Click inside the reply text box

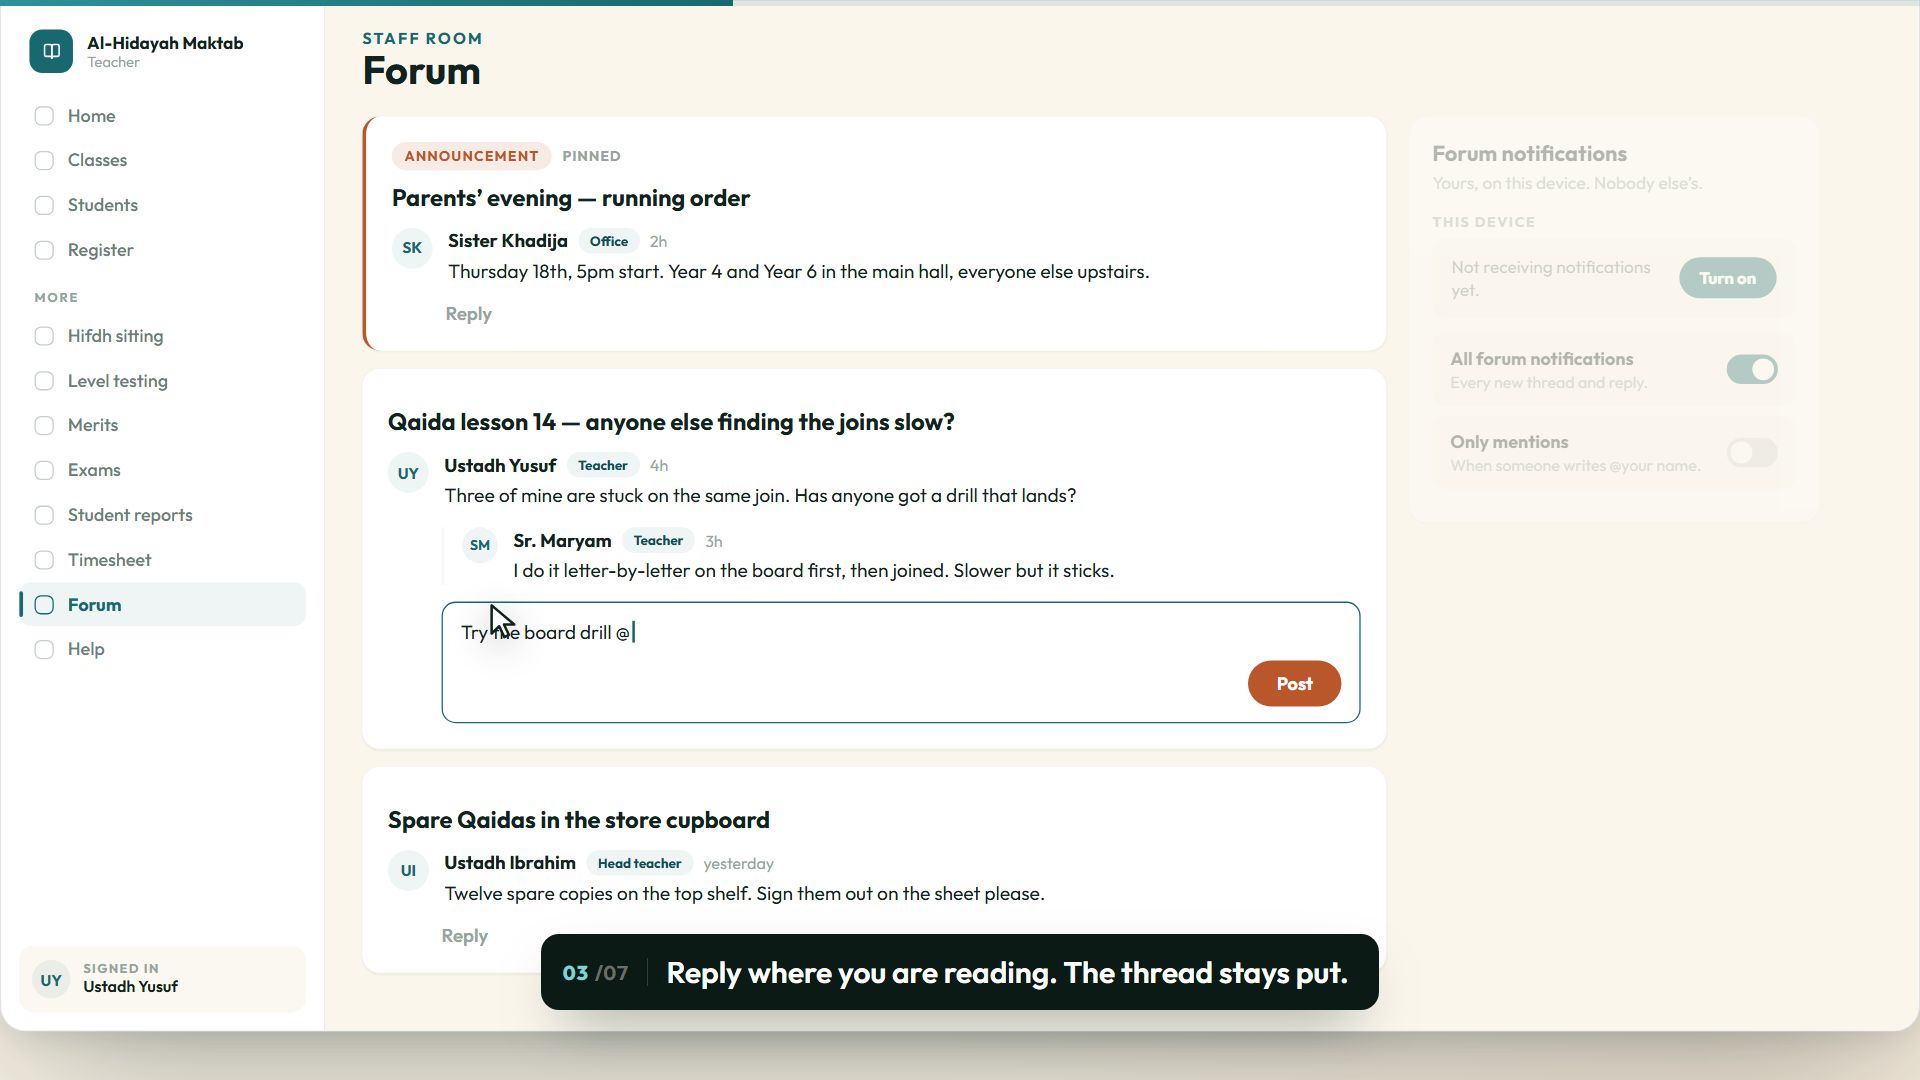tap(901, 662)
